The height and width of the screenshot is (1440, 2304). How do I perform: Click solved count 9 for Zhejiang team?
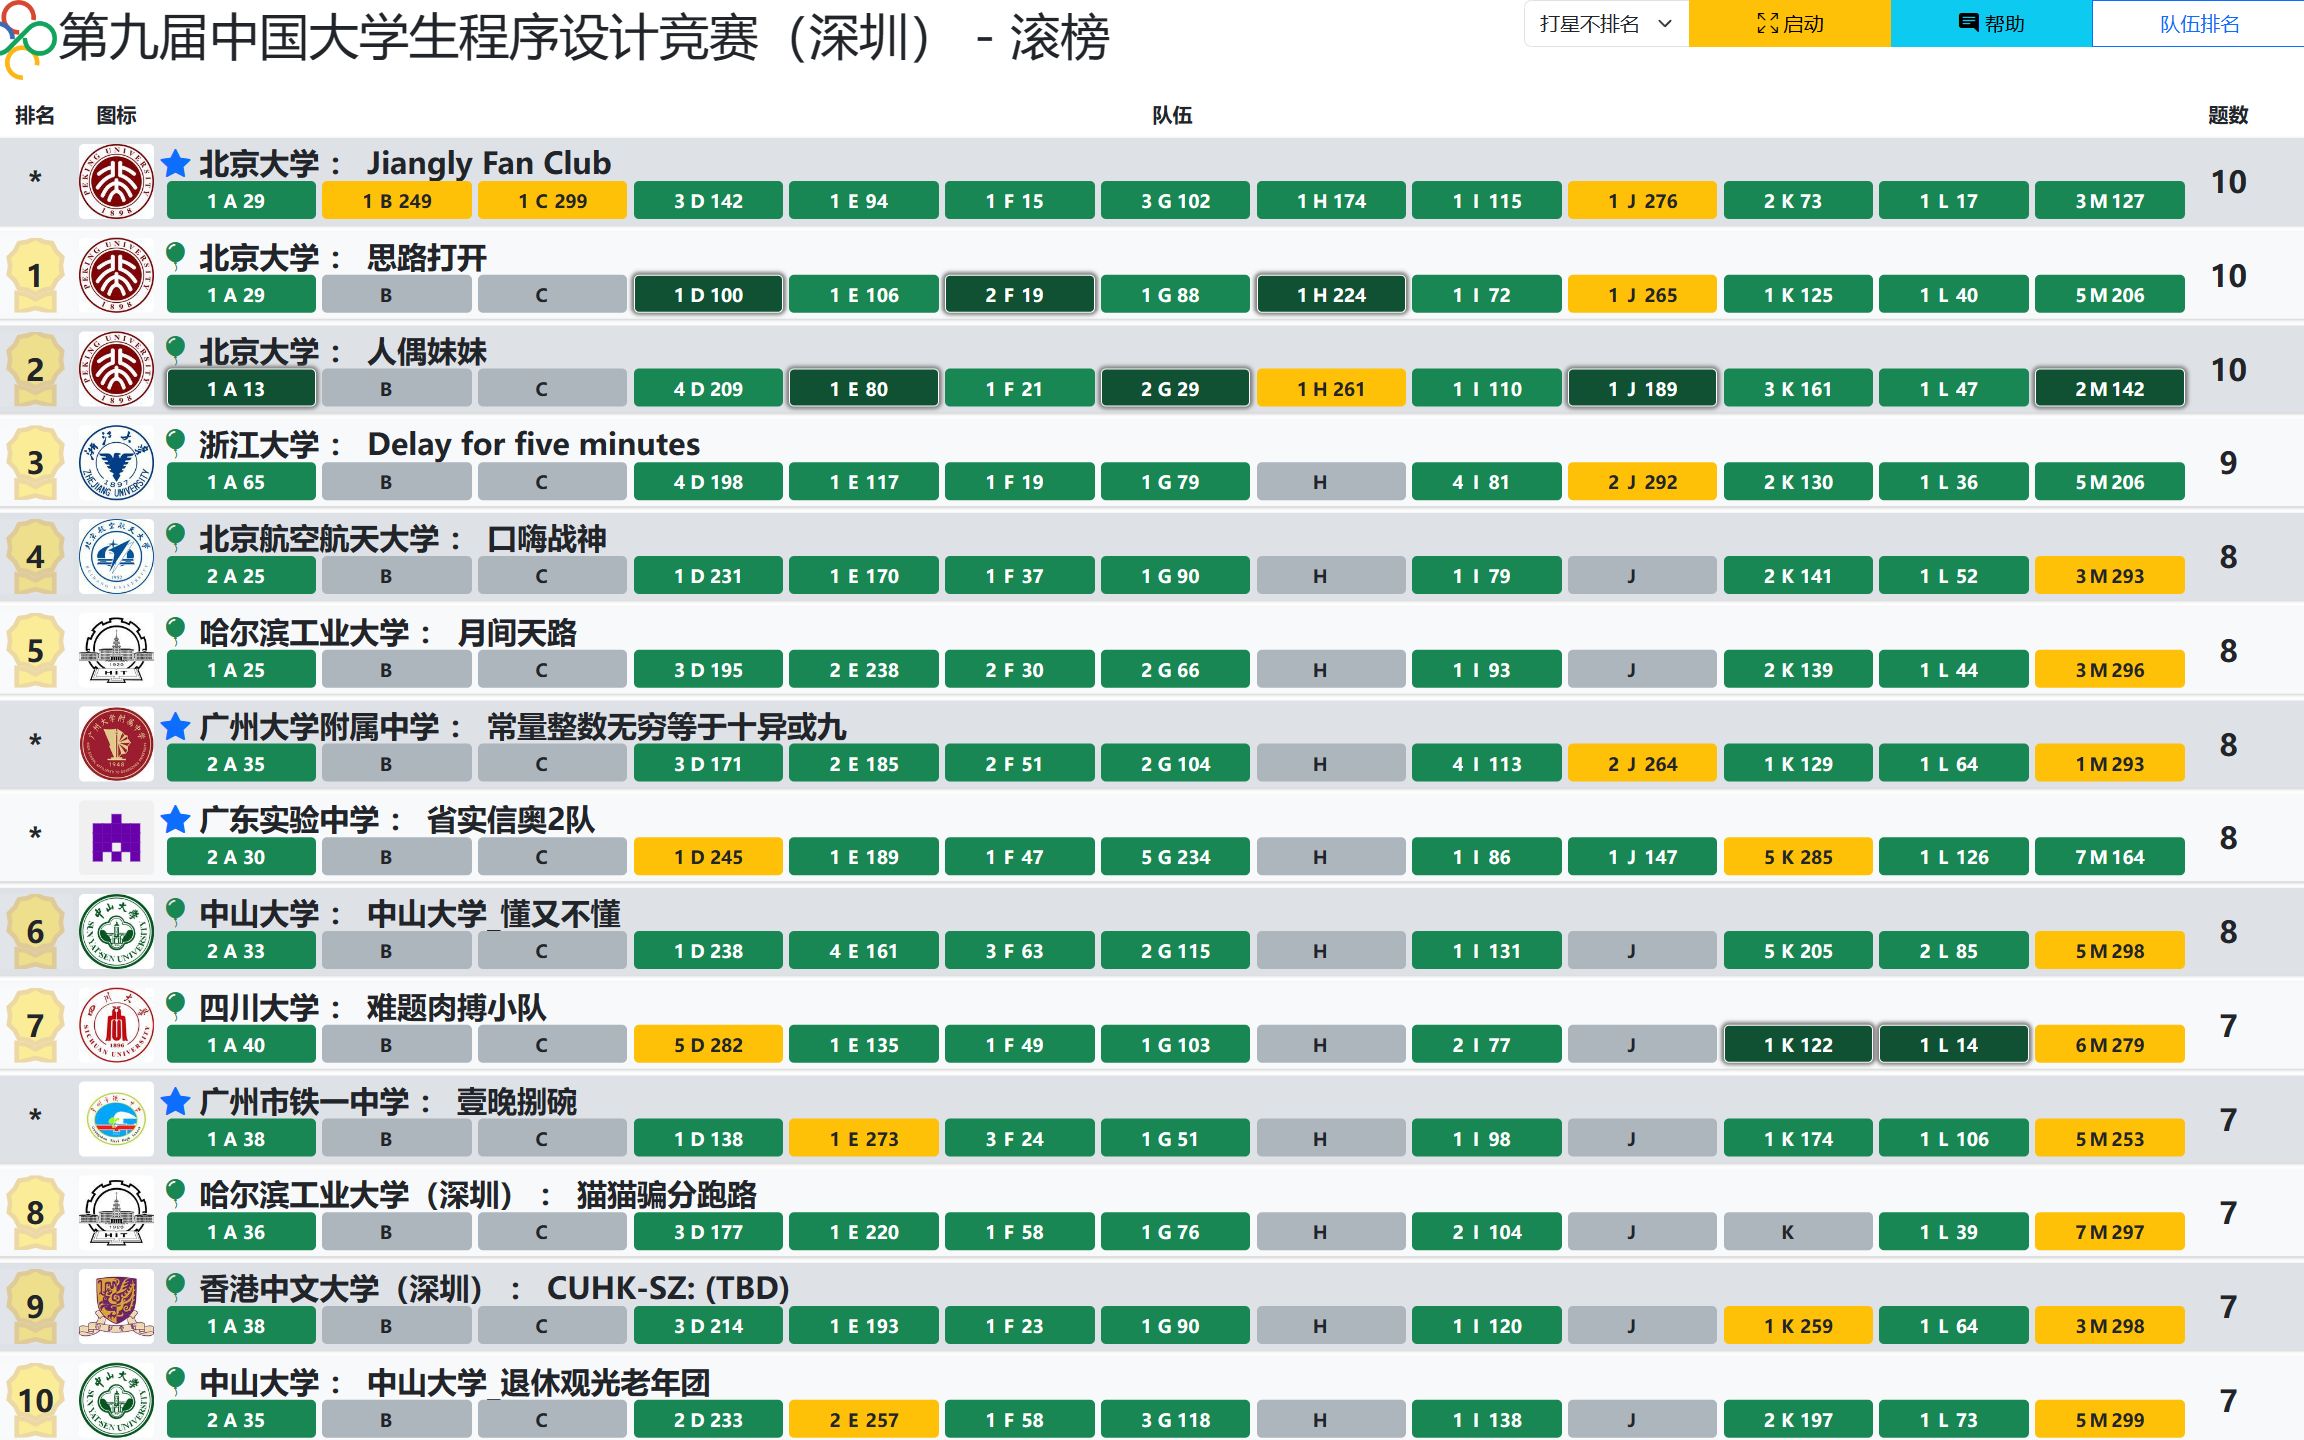tap(2228, 463)
